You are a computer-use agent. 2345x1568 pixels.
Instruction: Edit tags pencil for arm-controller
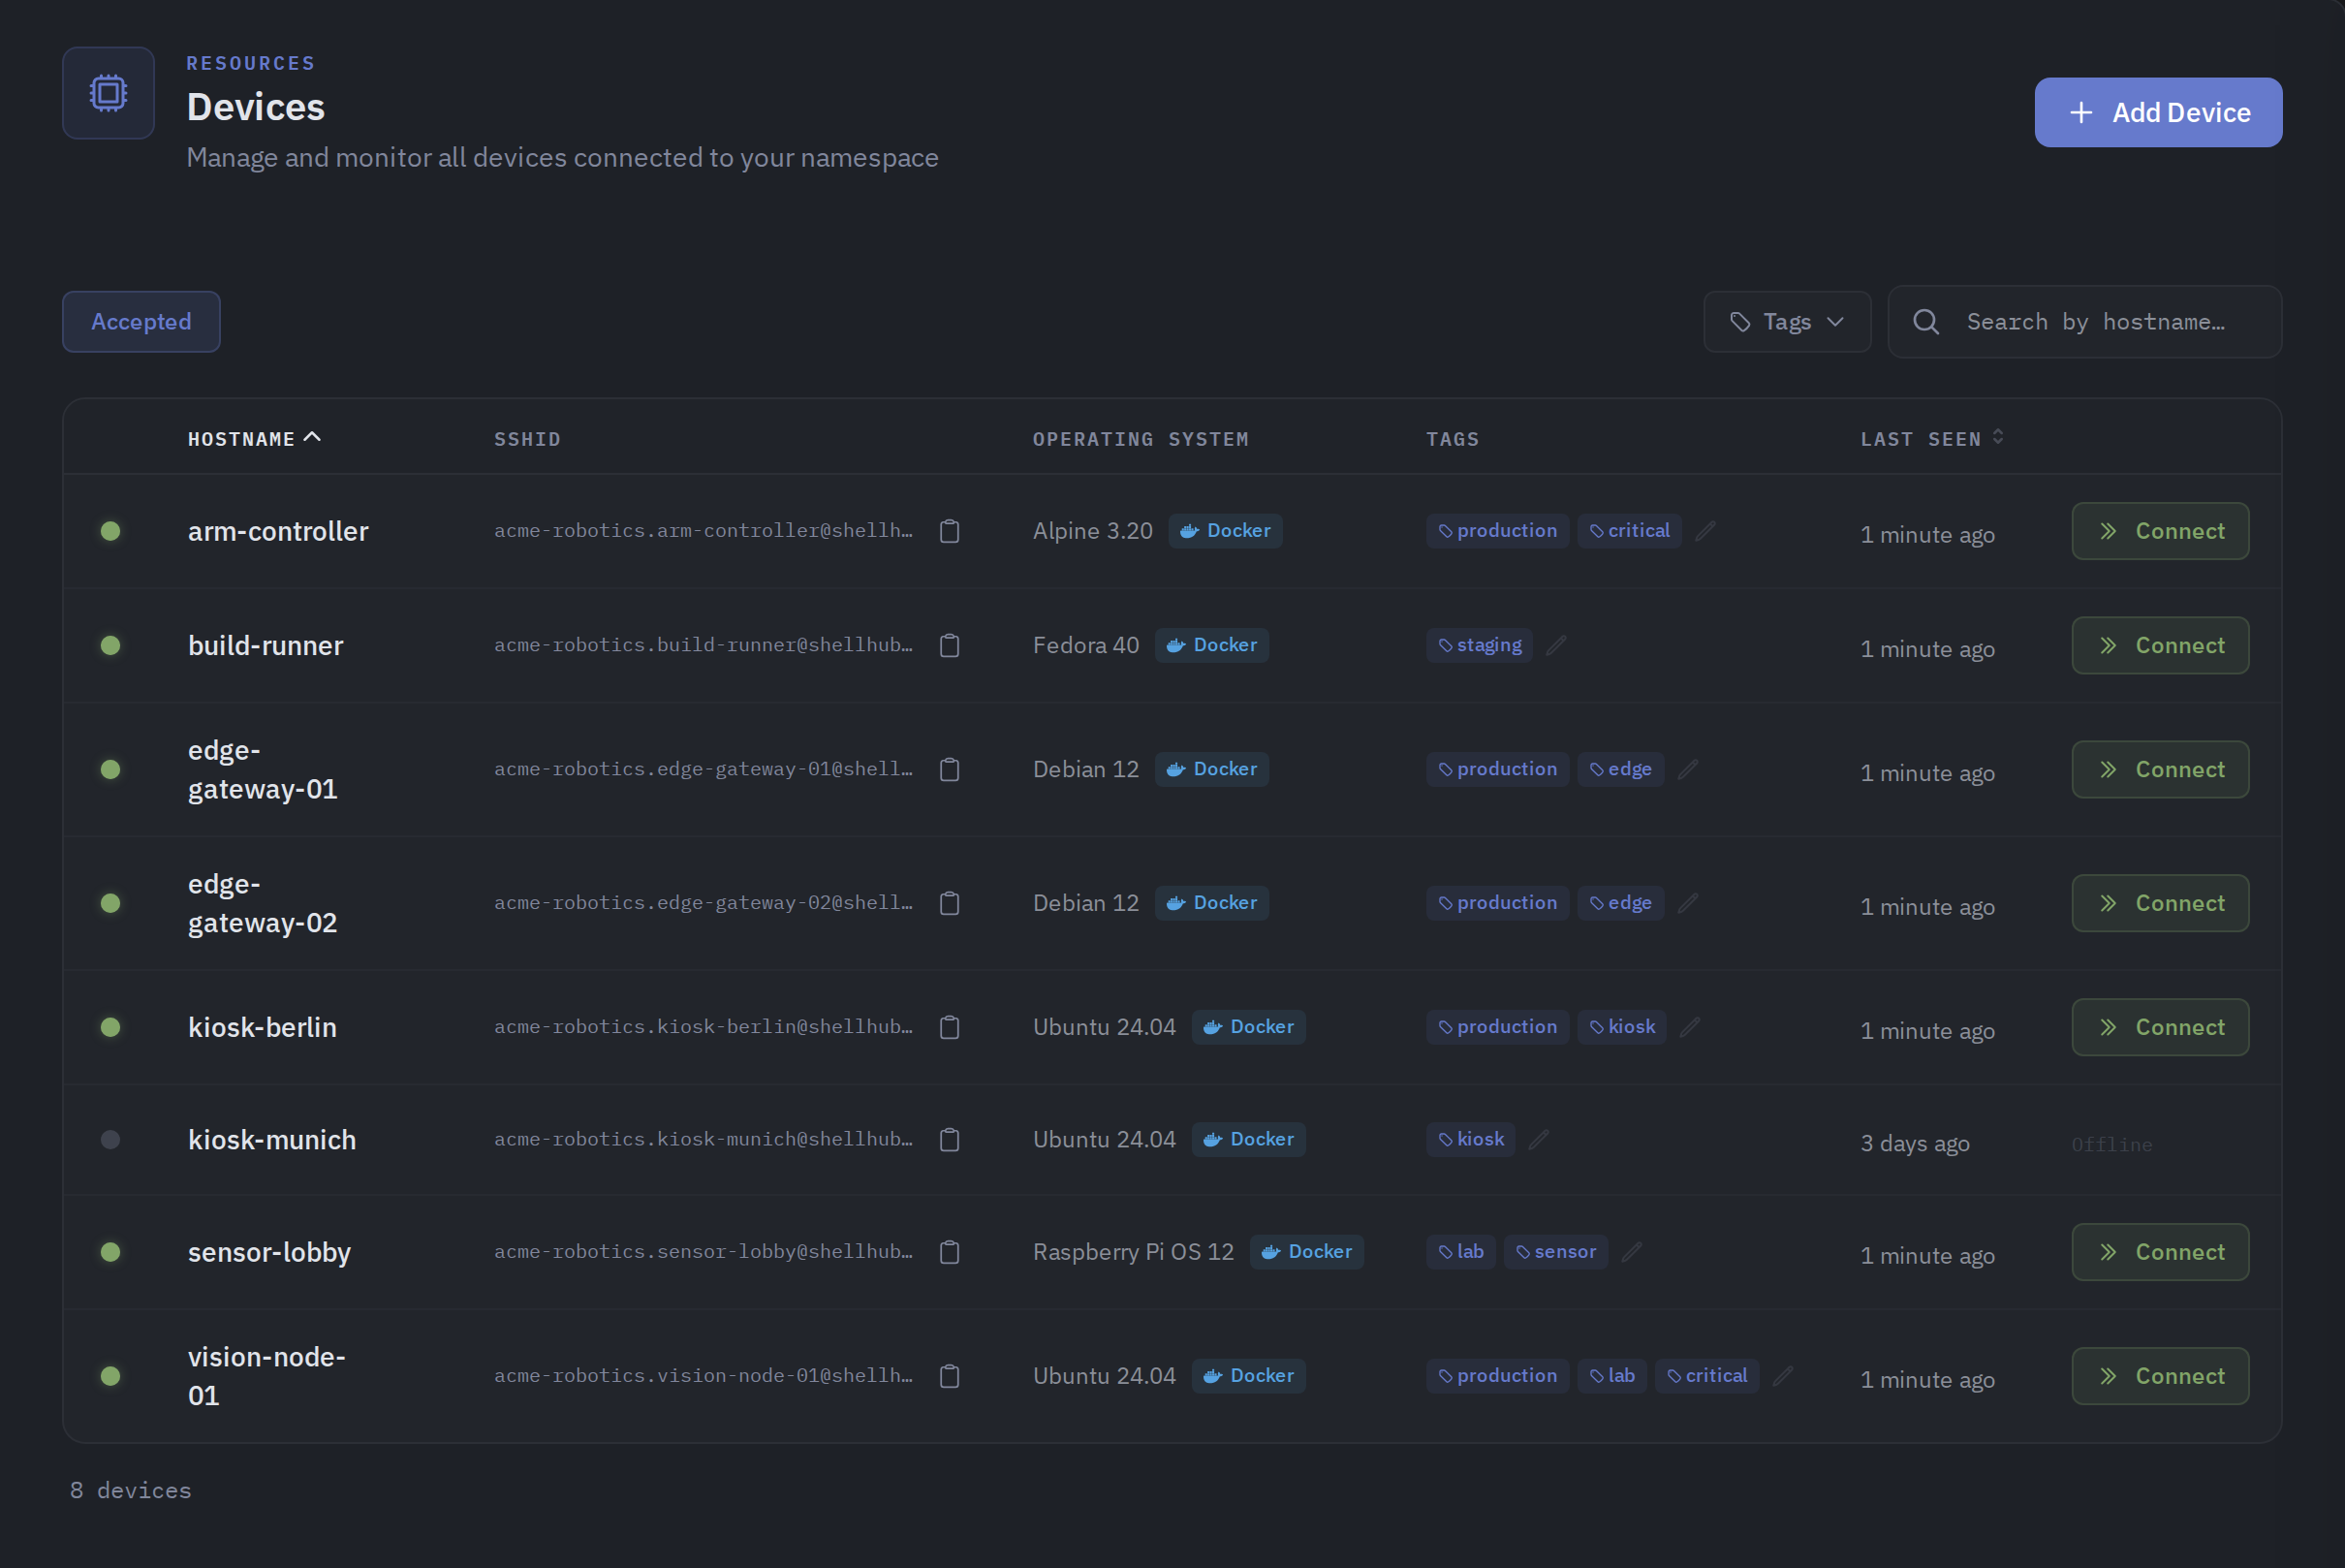(x=1705, y=531)
